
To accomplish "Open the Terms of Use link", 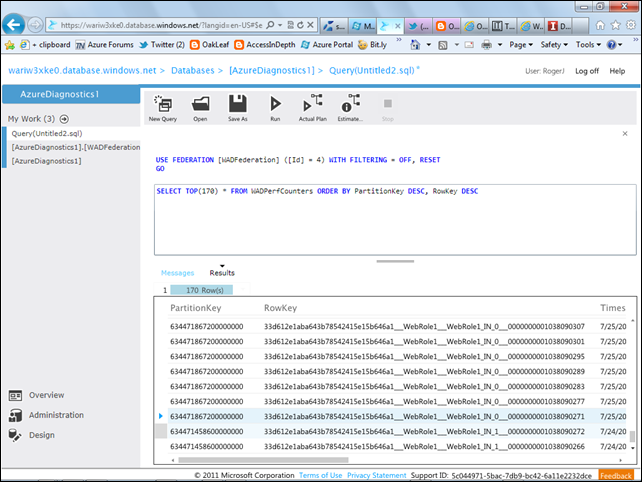I will [x=320, y=475].
